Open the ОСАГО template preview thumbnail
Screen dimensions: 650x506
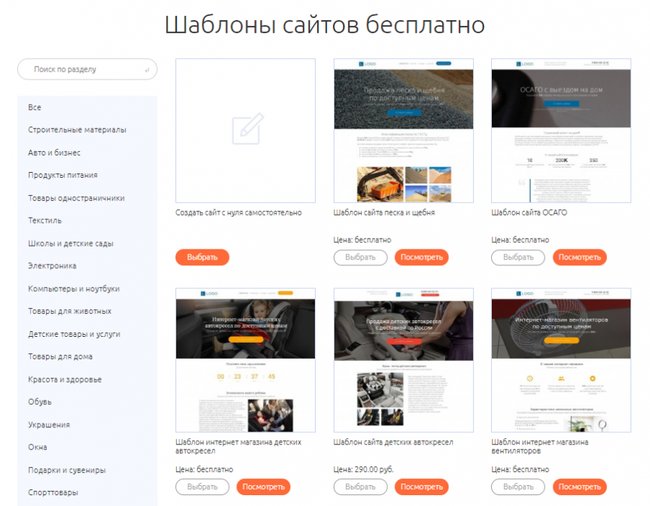tap(561, 130)
